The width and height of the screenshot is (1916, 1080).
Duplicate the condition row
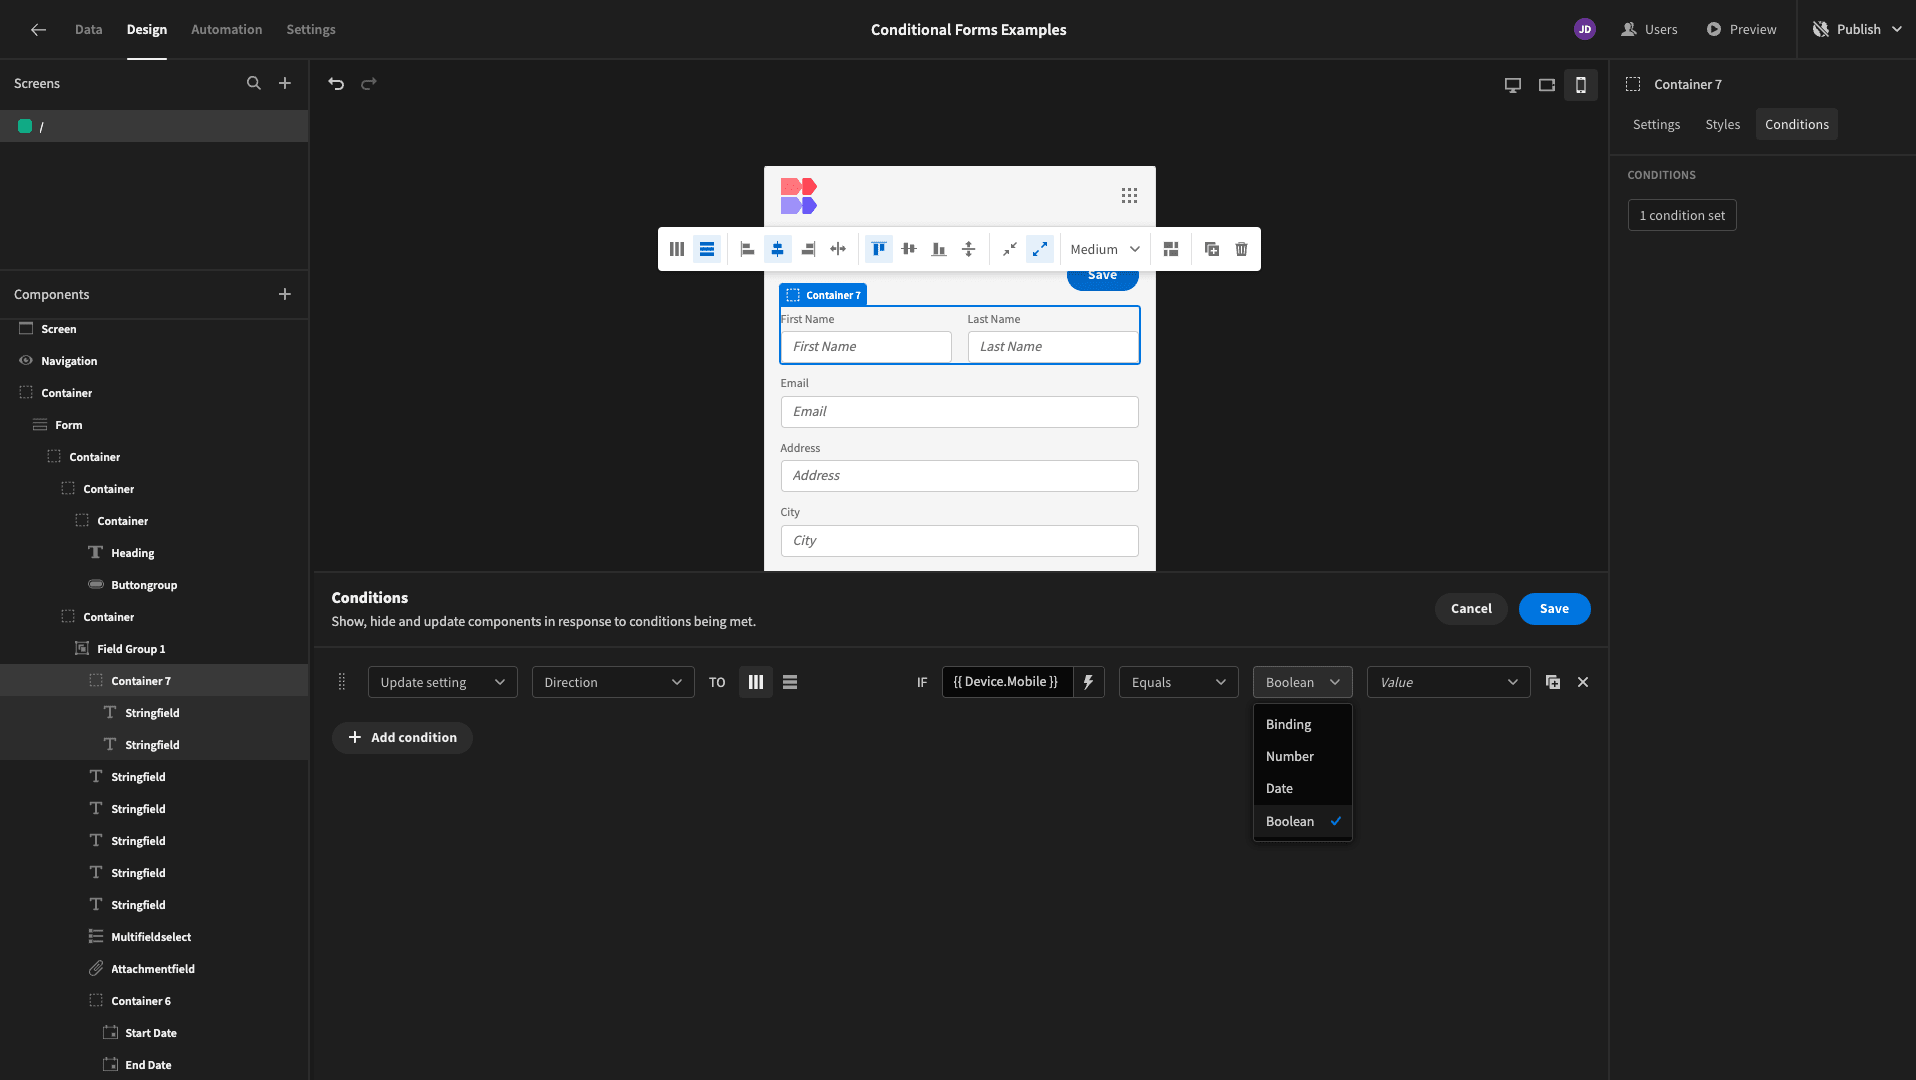1553,682
